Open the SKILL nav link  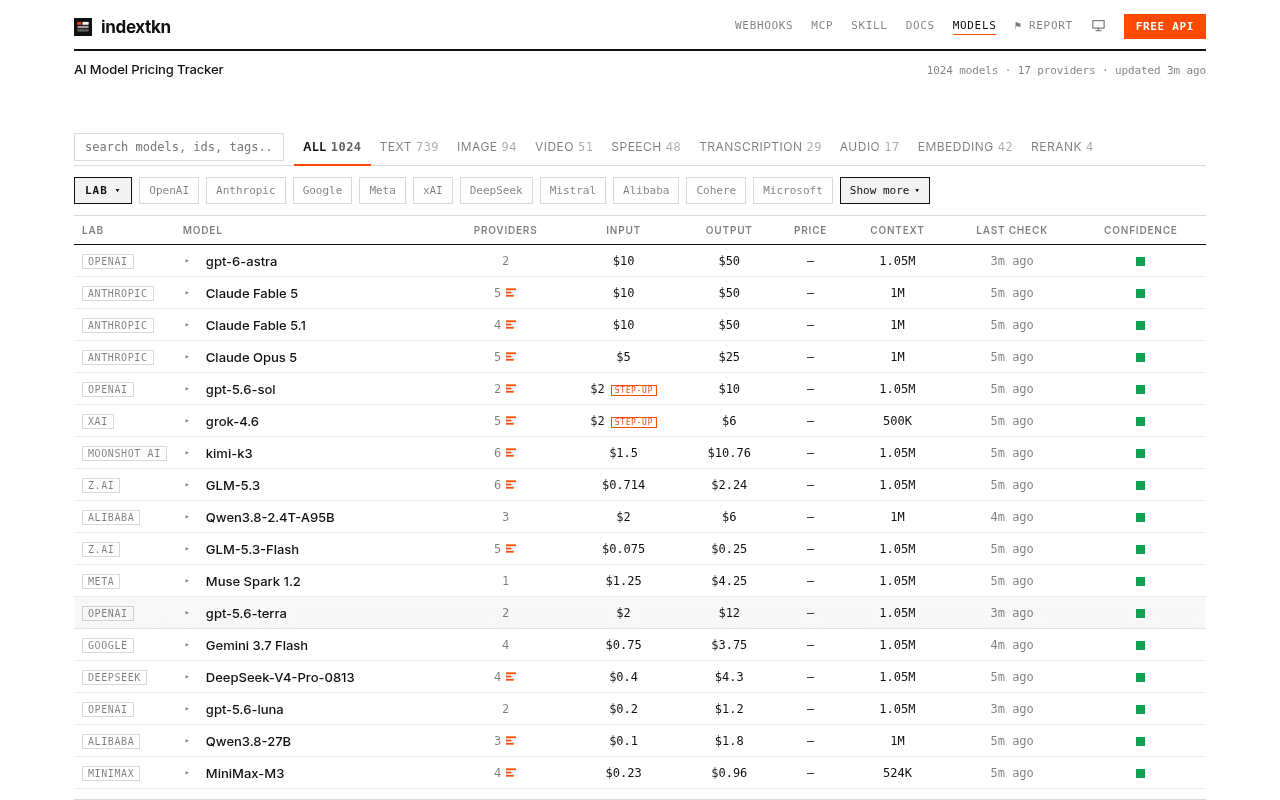coord(869,26)
